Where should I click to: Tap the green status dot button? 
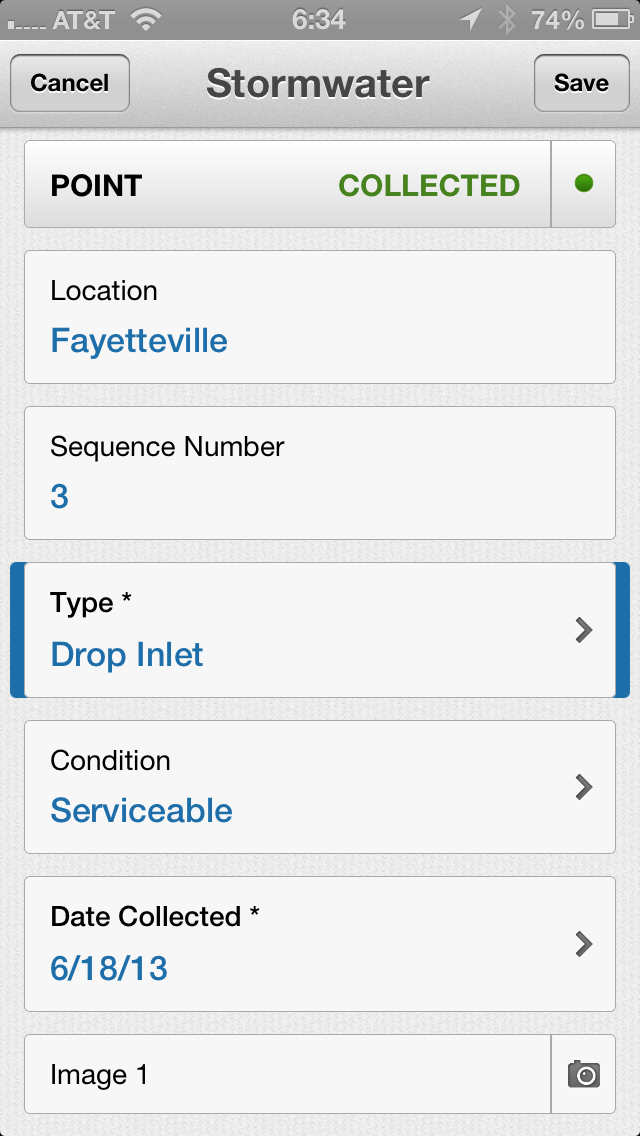click(x=584, y=185)
